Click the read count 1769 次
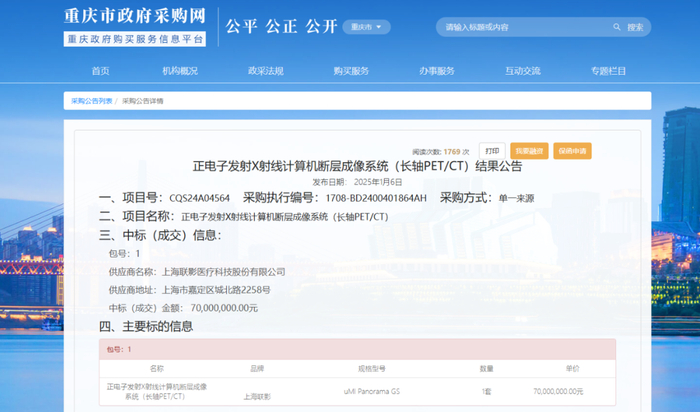 click(456, 152)
